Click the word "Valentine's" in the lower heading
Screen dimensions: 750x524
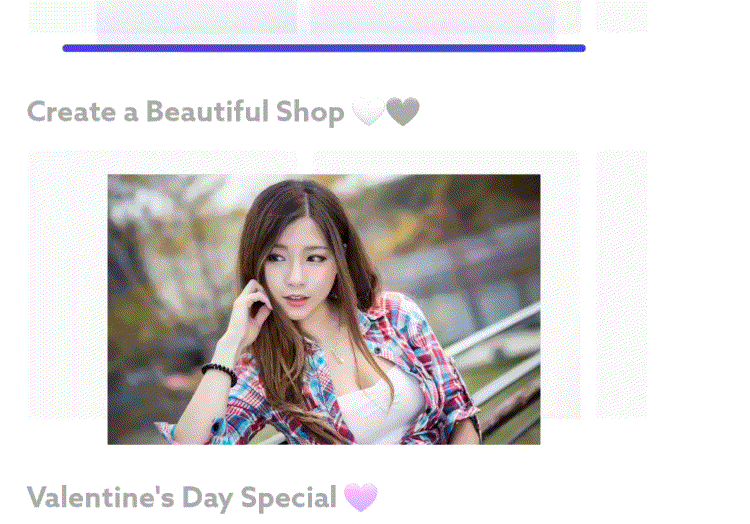pyautogui.click(x=101, y=497)
